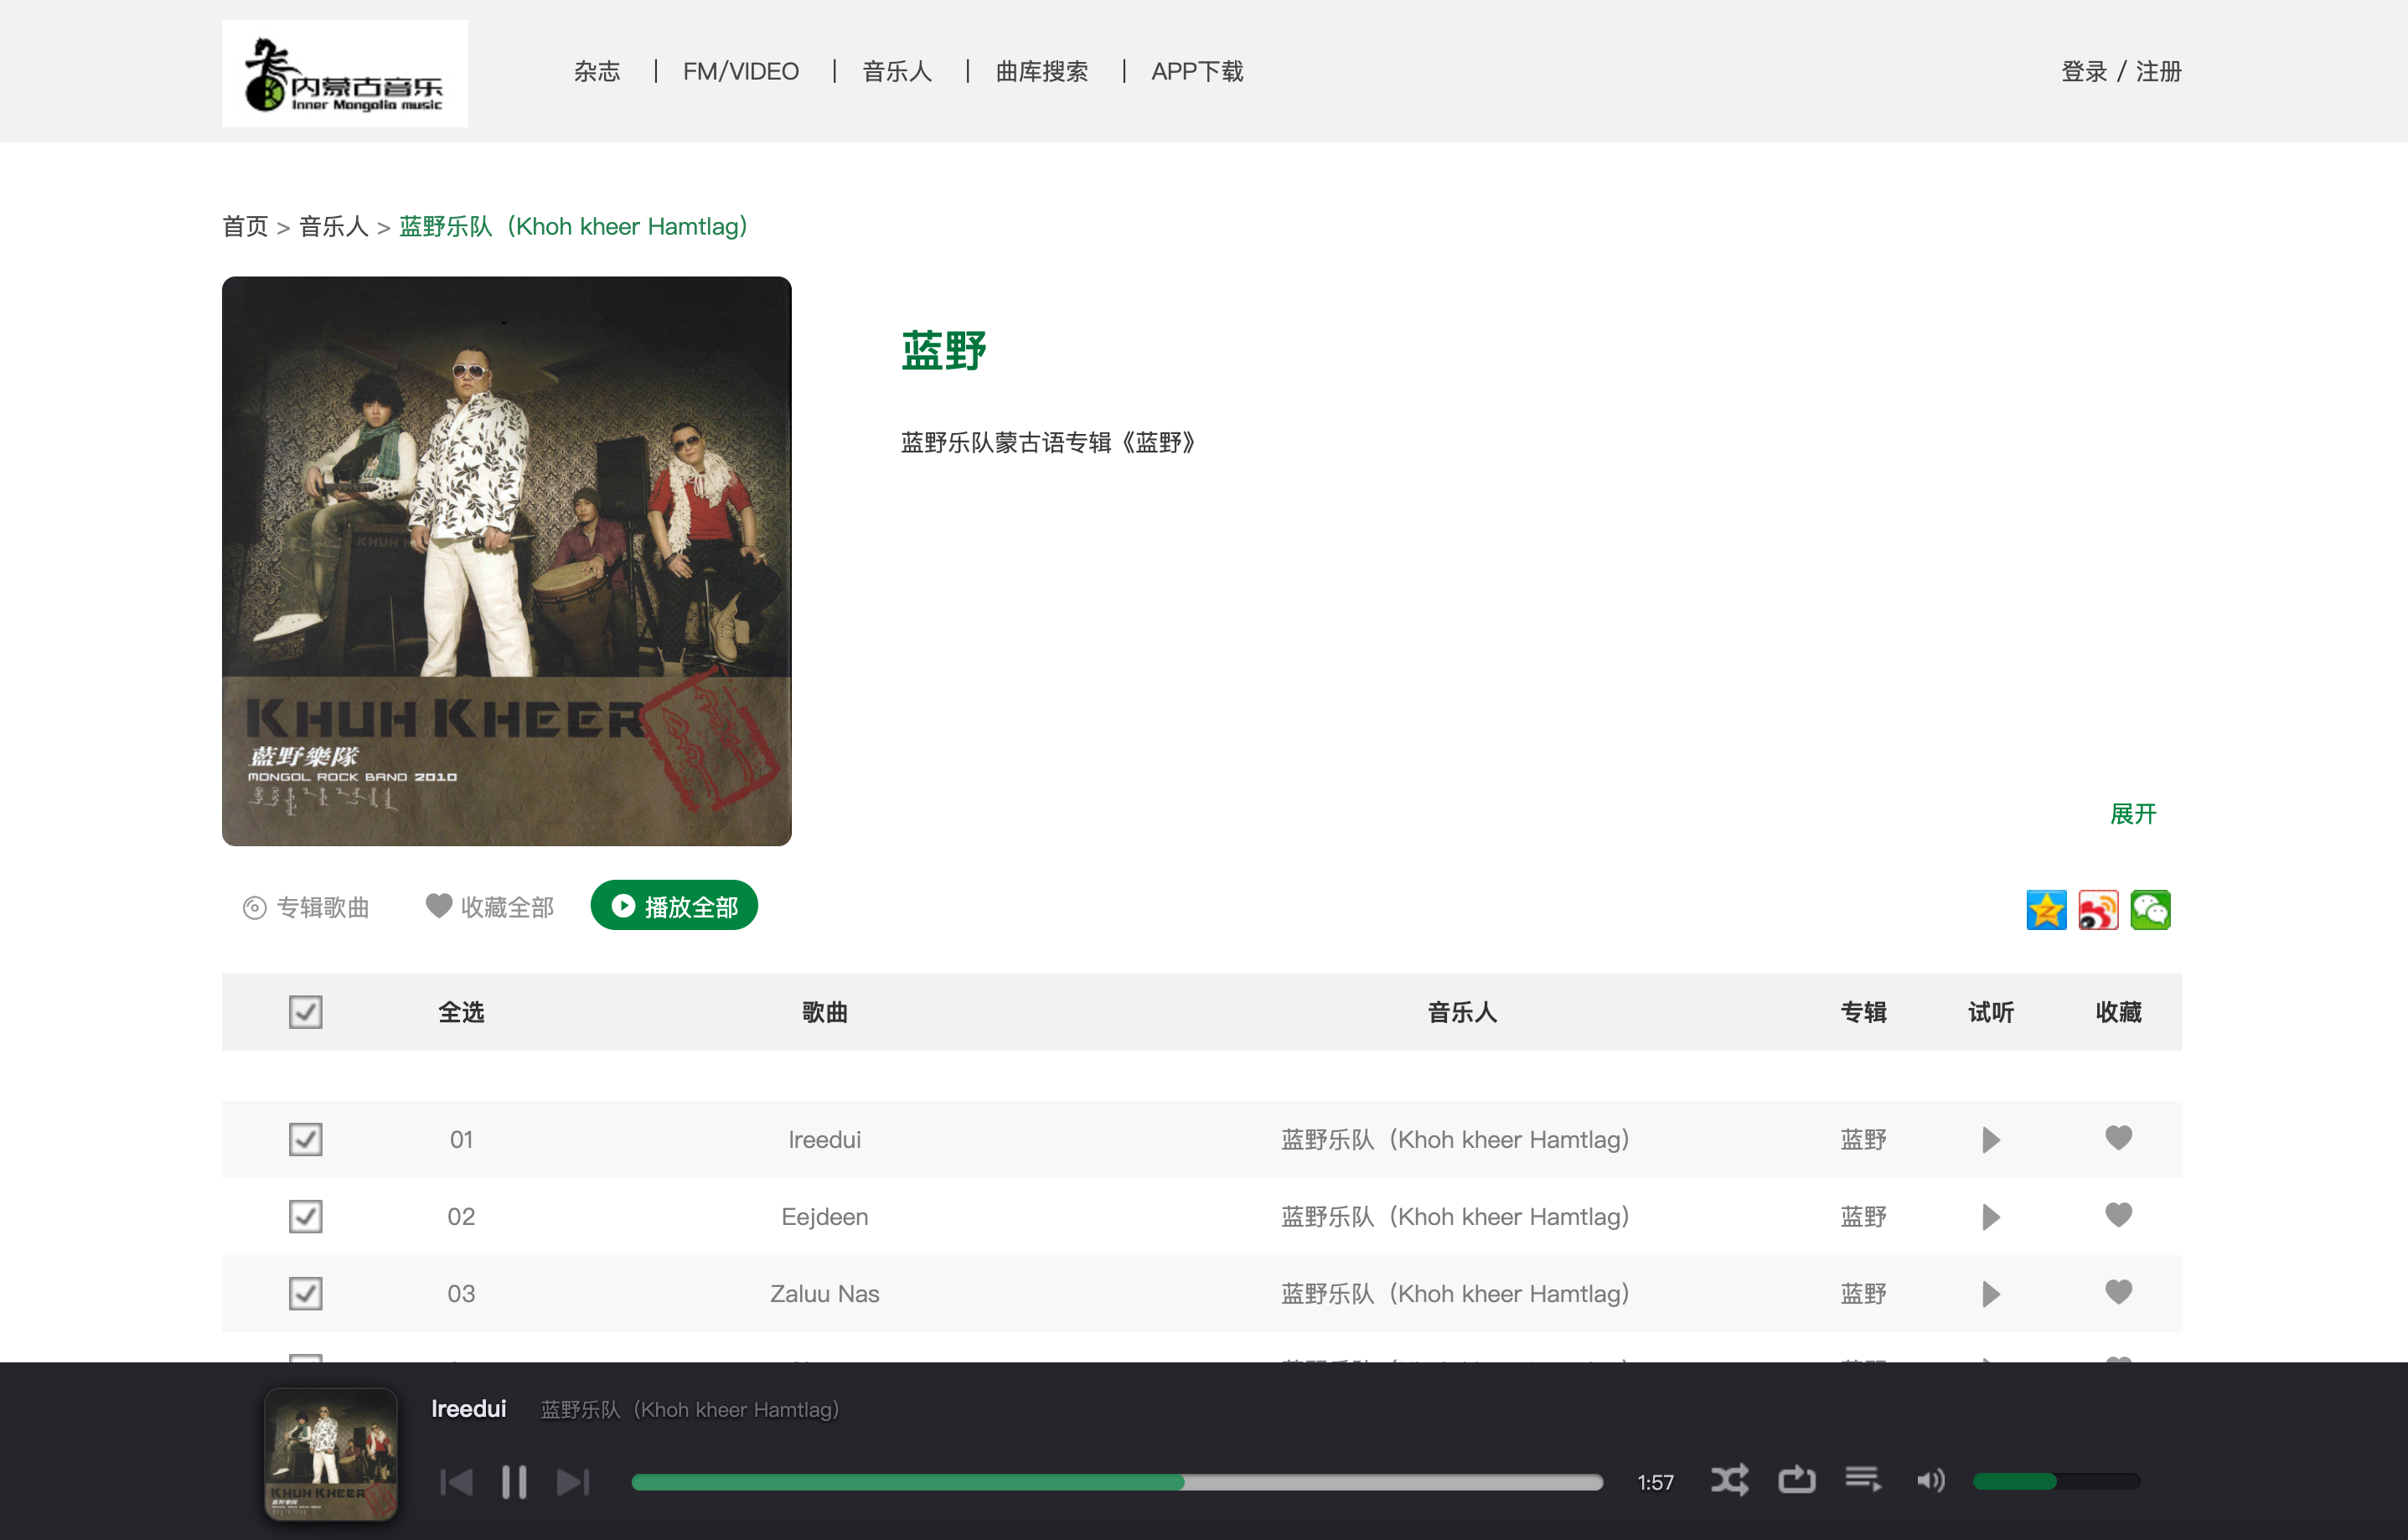Go back to previous track
Screen dimensions: 2408x1540
click(x=456, y=1481)
